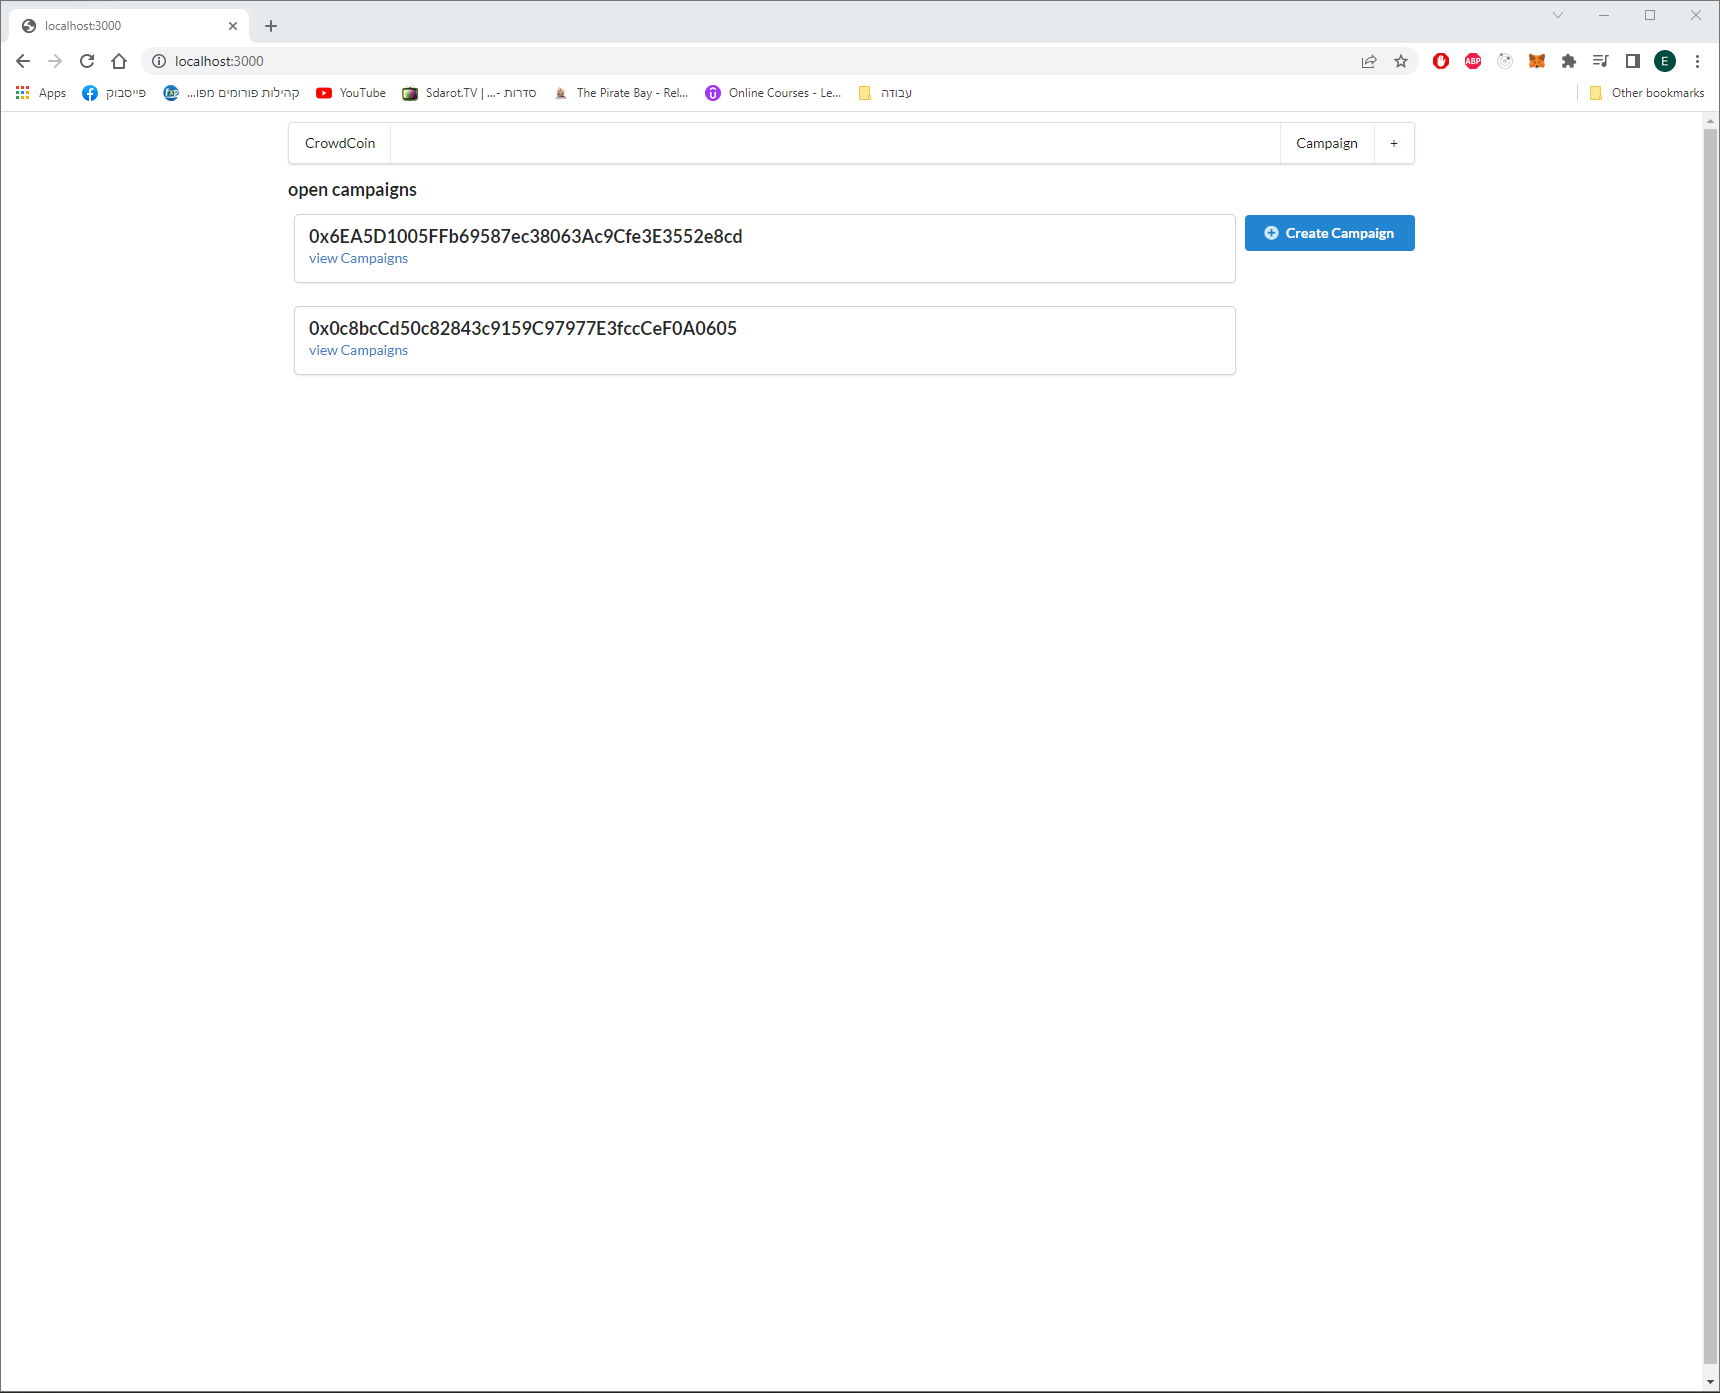1720x1393 pixels.
Task: Click address 0x0c8bcCd50c82843c9159C97977E3fccCeF0A0605
Action: 522,328
